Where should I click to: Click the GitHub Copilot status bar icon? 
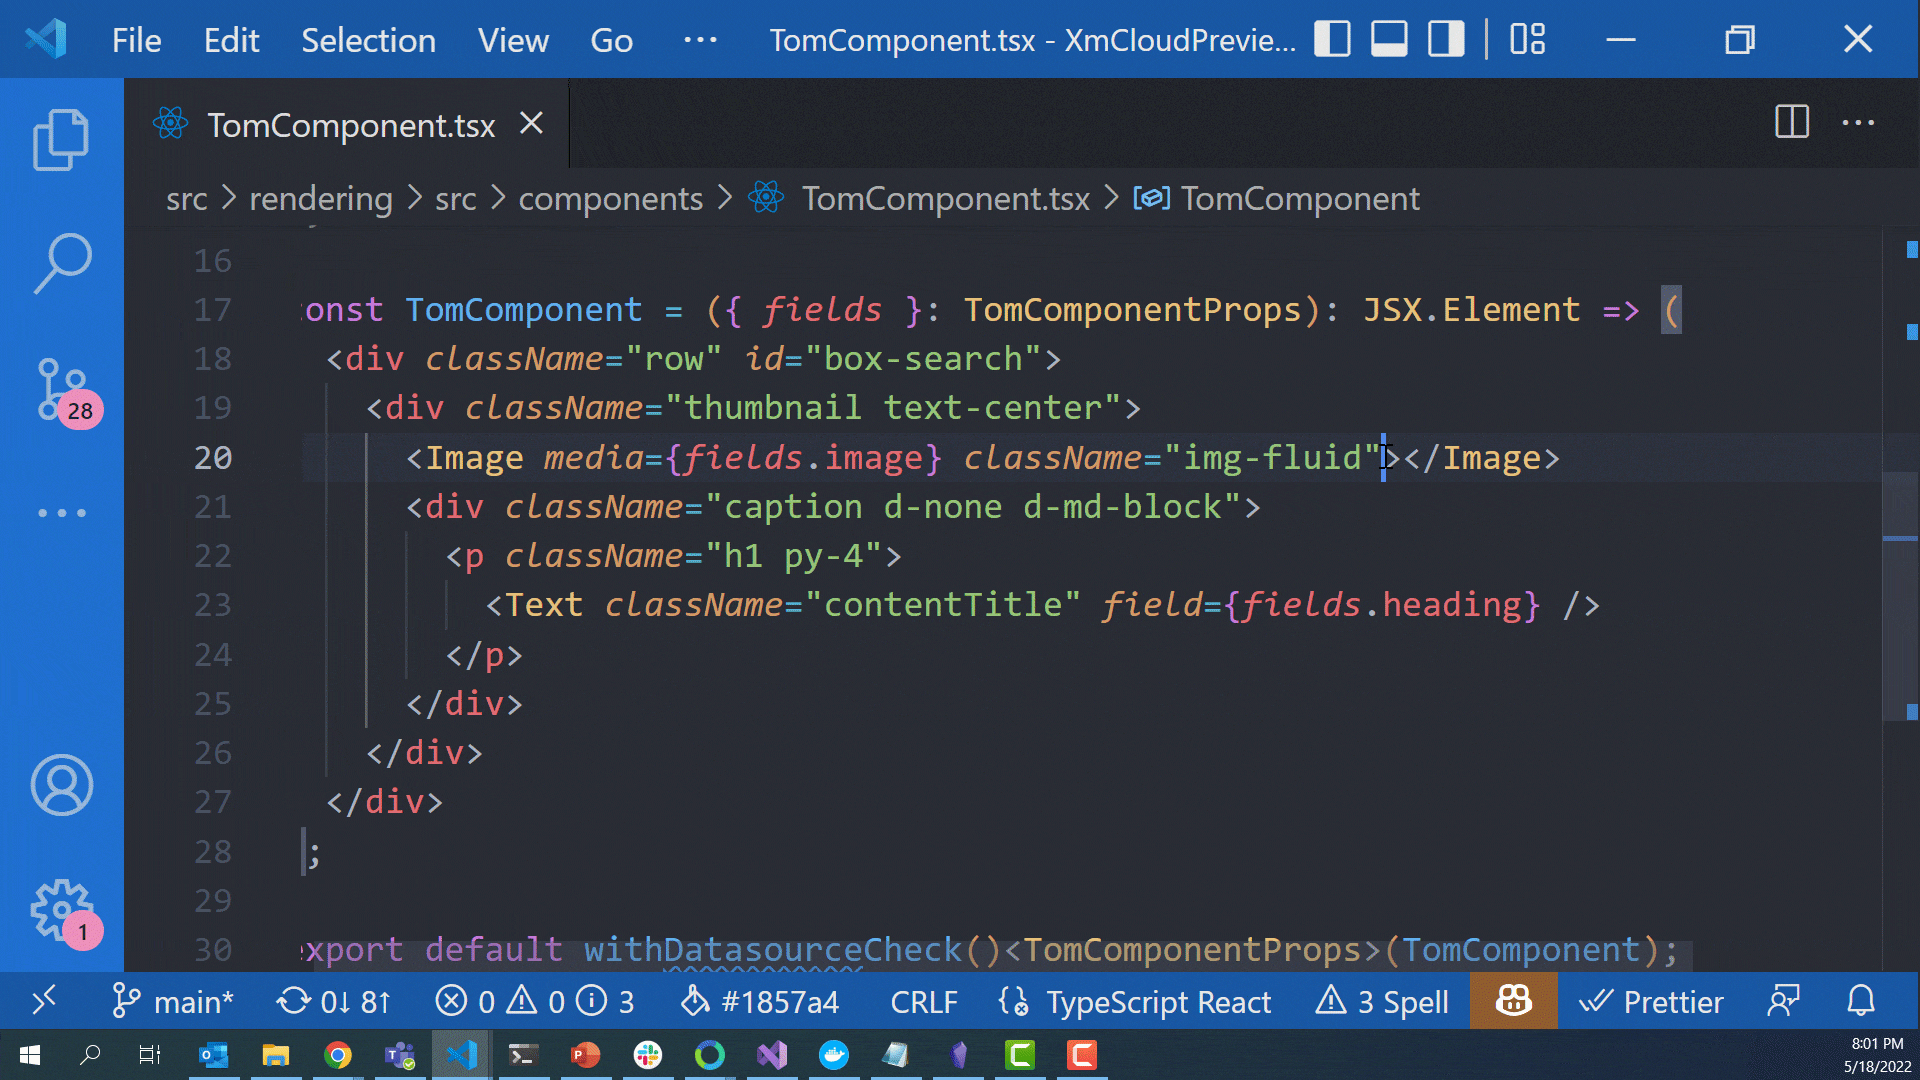point(1512,1001)
